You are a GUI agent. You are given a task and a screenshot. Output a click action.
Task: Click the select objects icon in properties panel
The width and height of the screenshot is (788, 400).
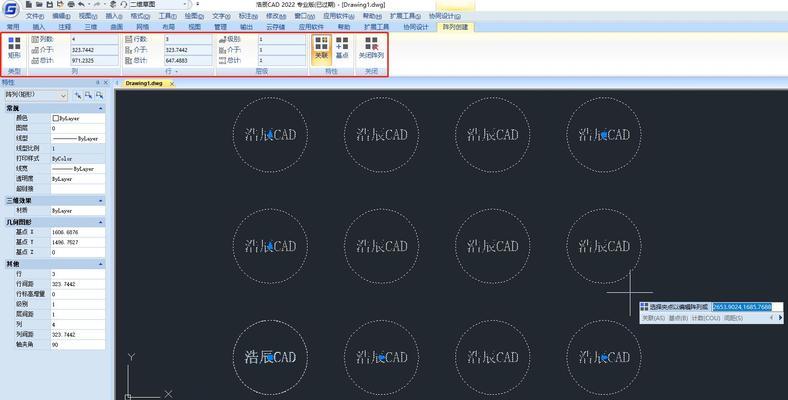point(88,95)
